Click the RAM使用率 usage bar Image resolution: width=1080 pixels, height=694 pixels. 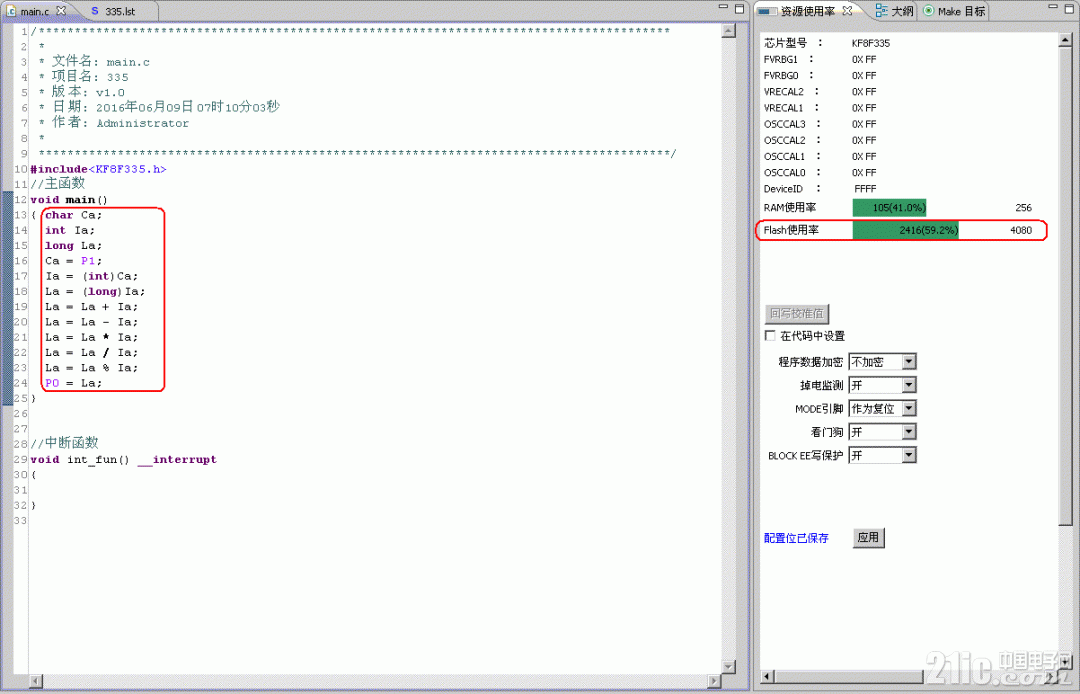point(889,208)
